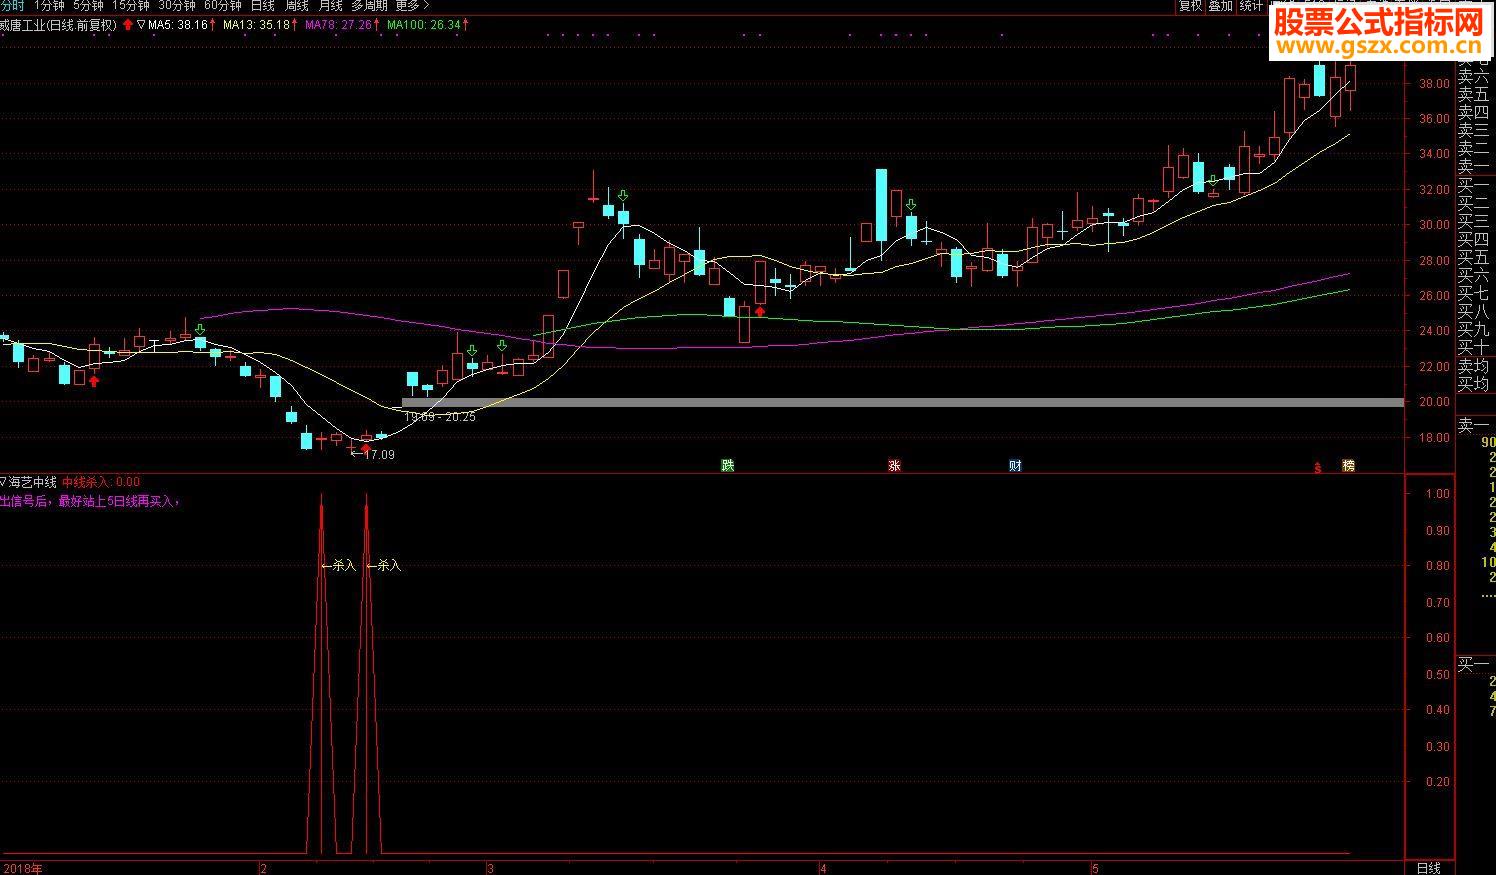The width and height of the screenshot is (1496, 875).
Task: Click the green sell arrow at the 32 peak
Action: tap(623, 196)
